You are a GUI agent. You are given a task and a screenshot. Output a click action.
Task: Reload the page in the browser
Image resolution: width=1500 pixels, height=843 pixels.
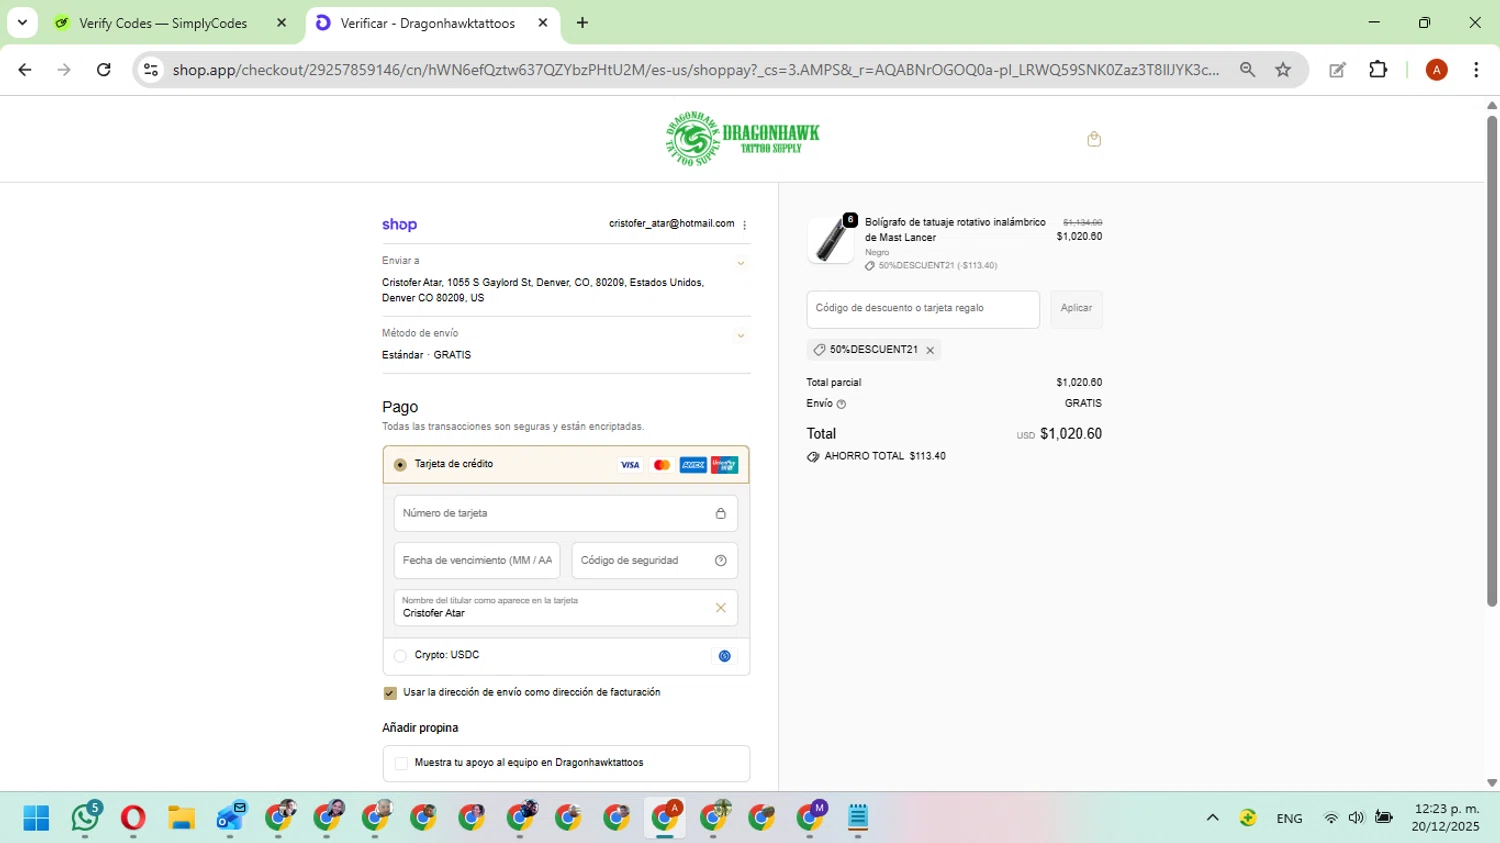pos(103,70)
